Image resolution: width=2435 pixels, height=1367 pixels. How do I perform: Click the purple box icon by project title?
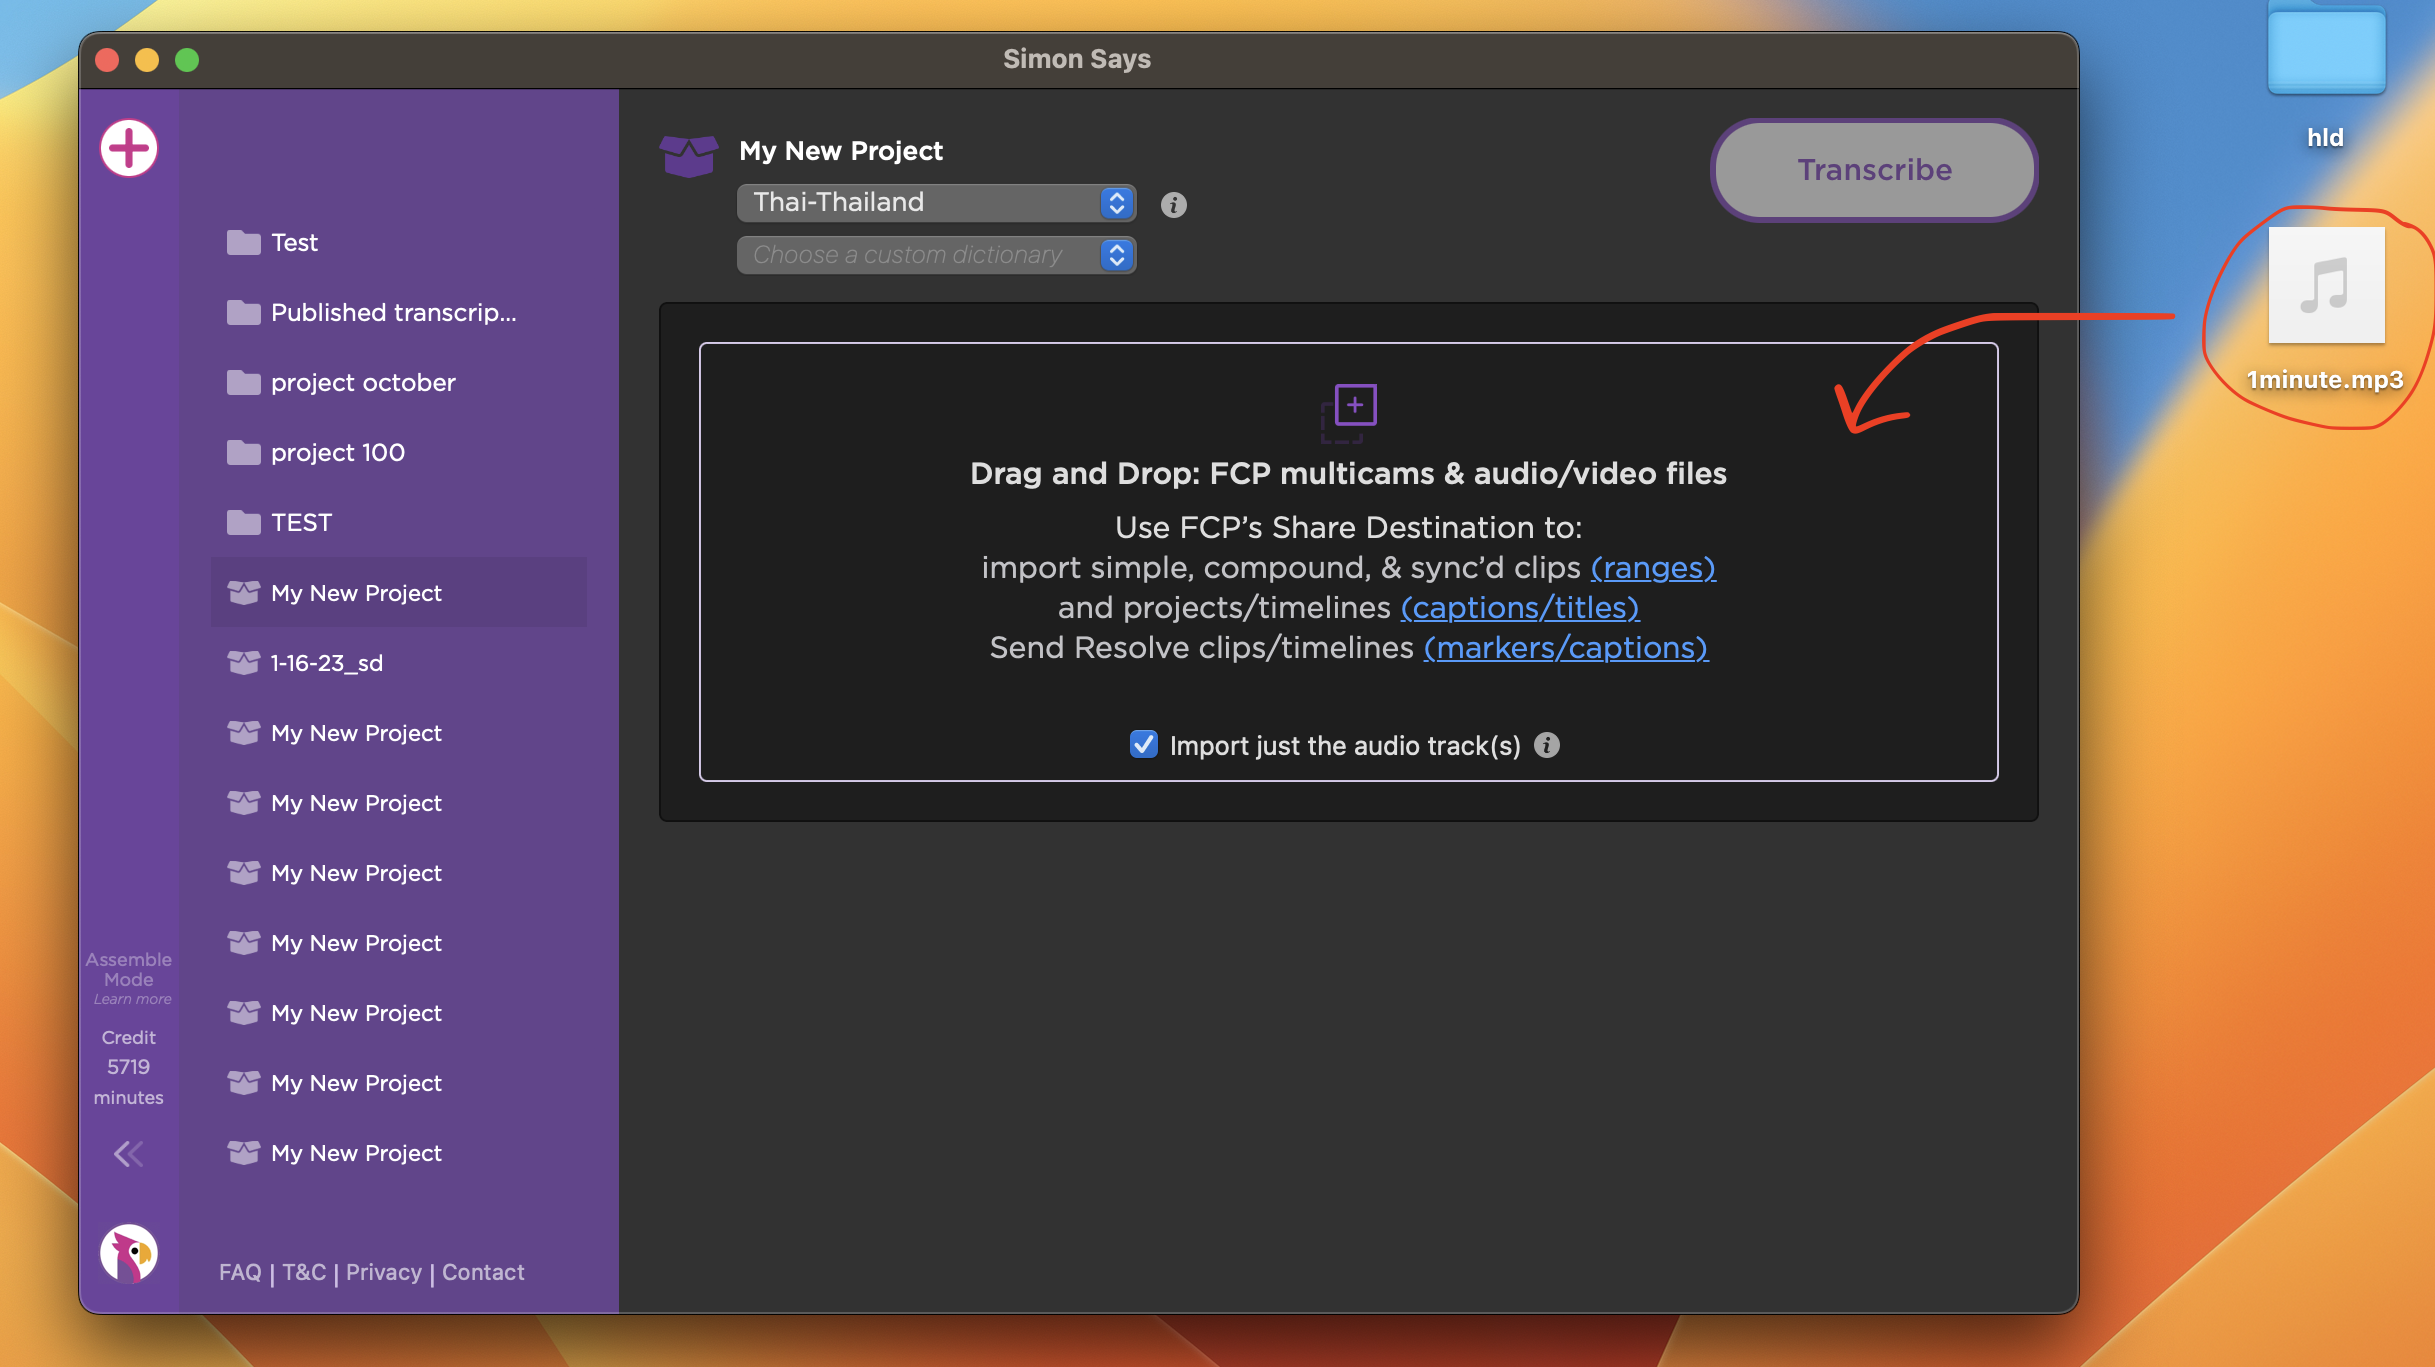(689, 155)
